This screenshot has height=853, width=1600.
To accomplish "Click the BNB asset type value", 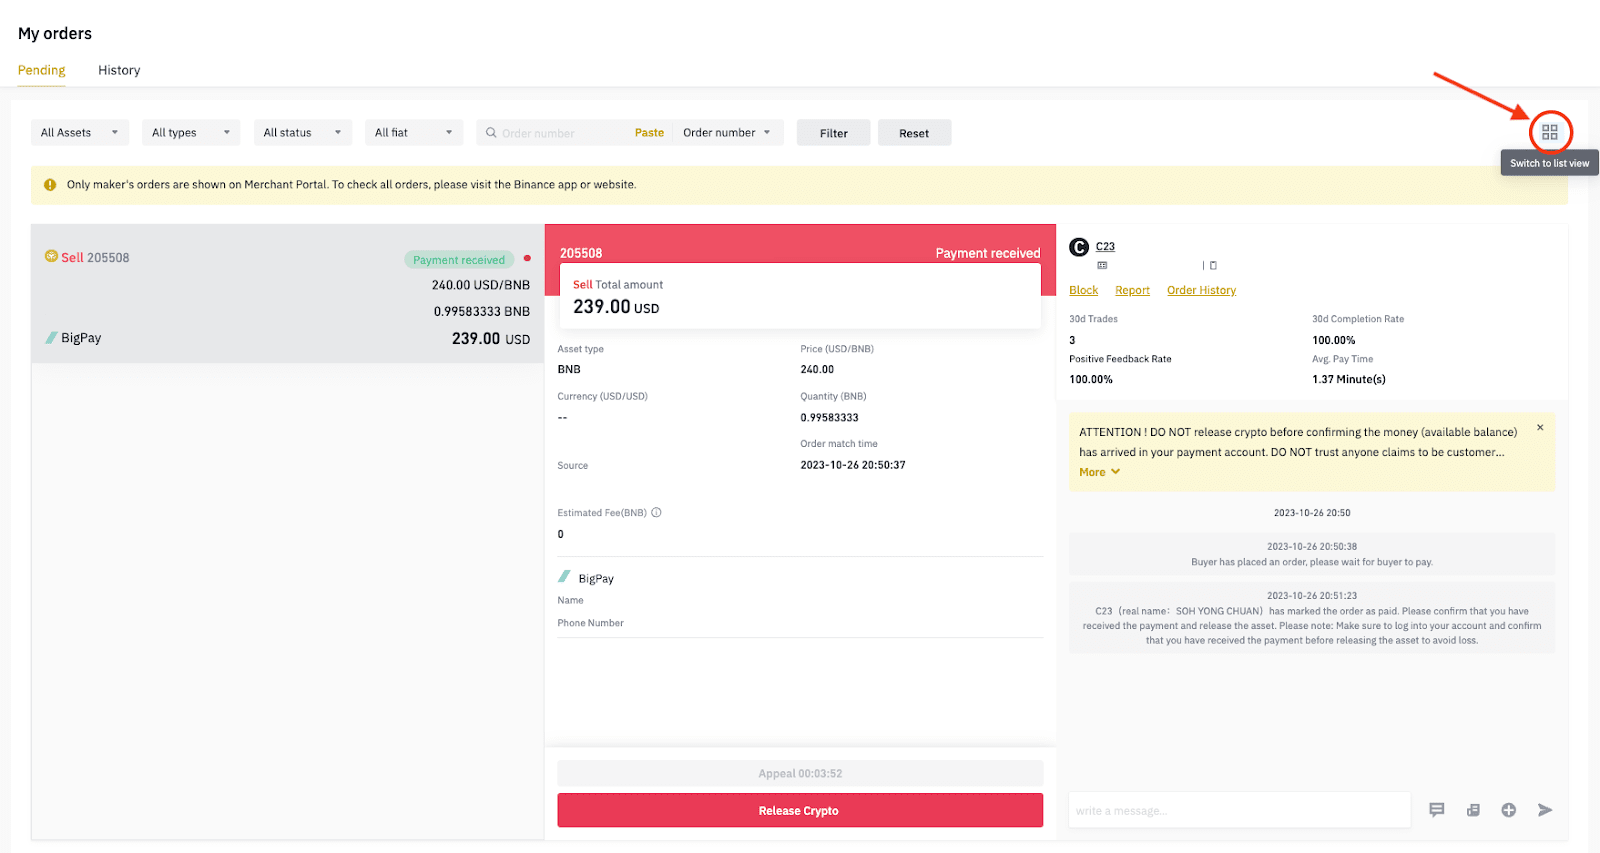I will 569,369.
